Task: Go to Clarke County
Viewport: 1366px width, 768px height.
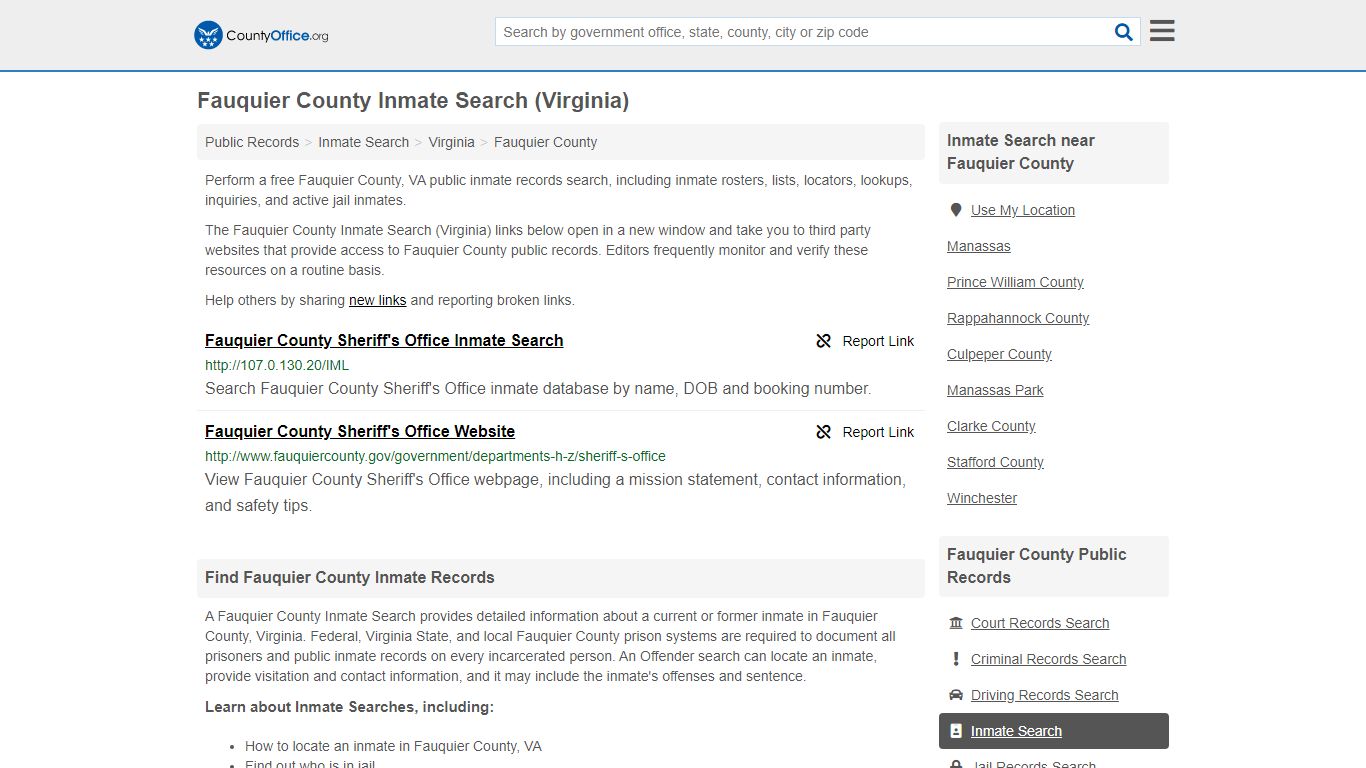Action: pos(991,426)
